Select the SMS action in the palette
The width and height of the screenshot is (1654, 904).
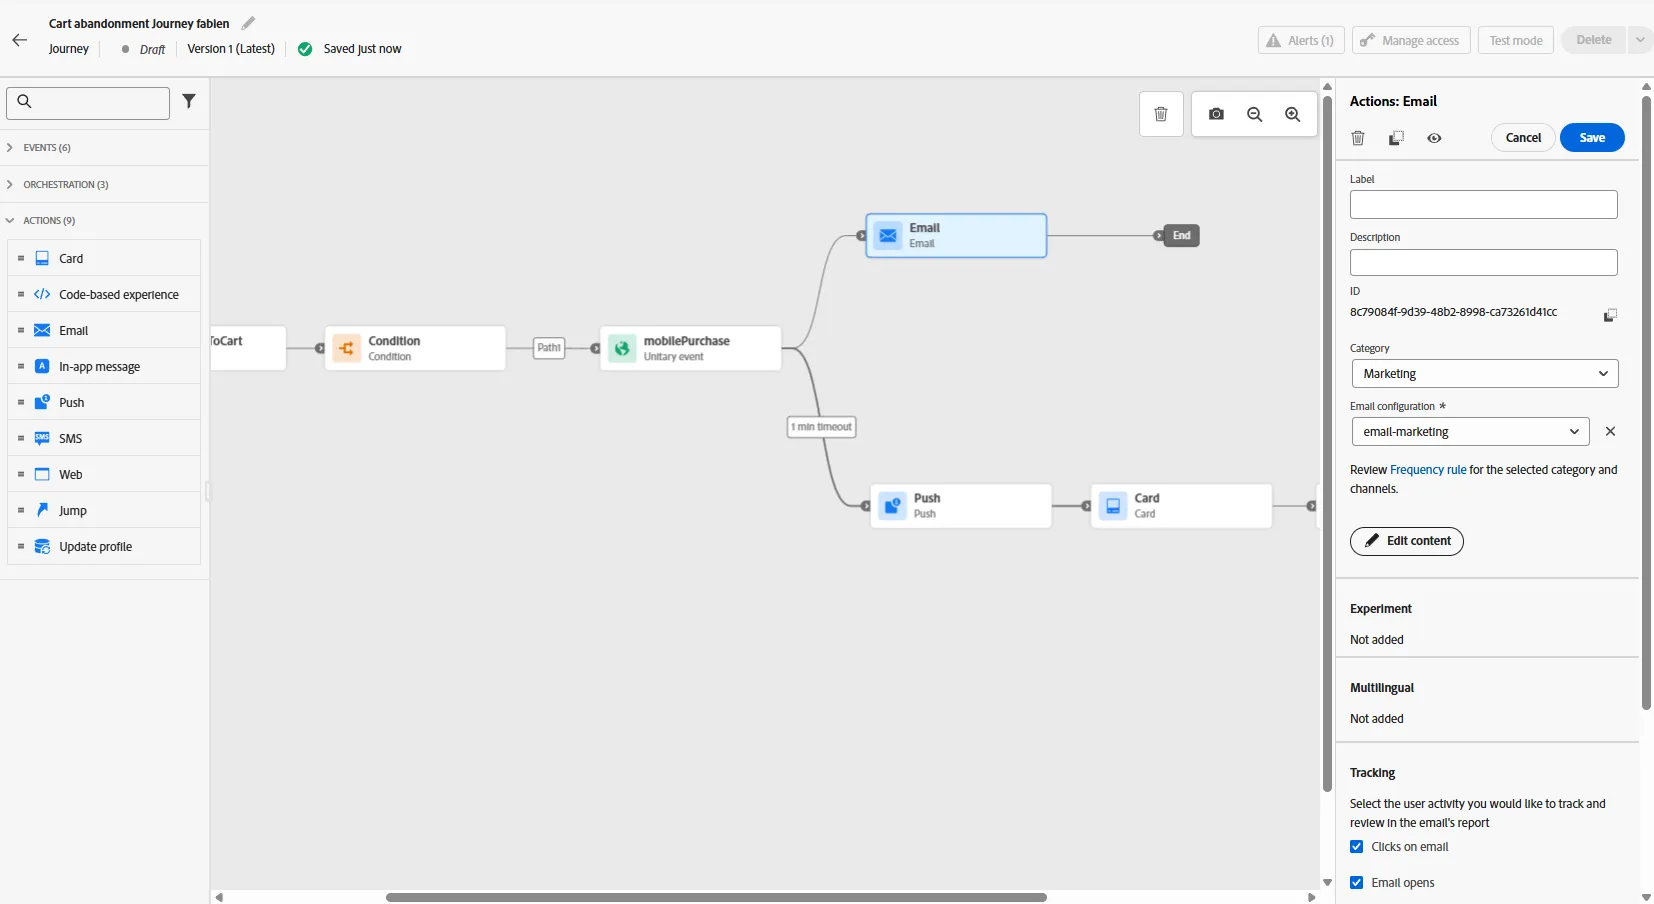tap(104, 439)
